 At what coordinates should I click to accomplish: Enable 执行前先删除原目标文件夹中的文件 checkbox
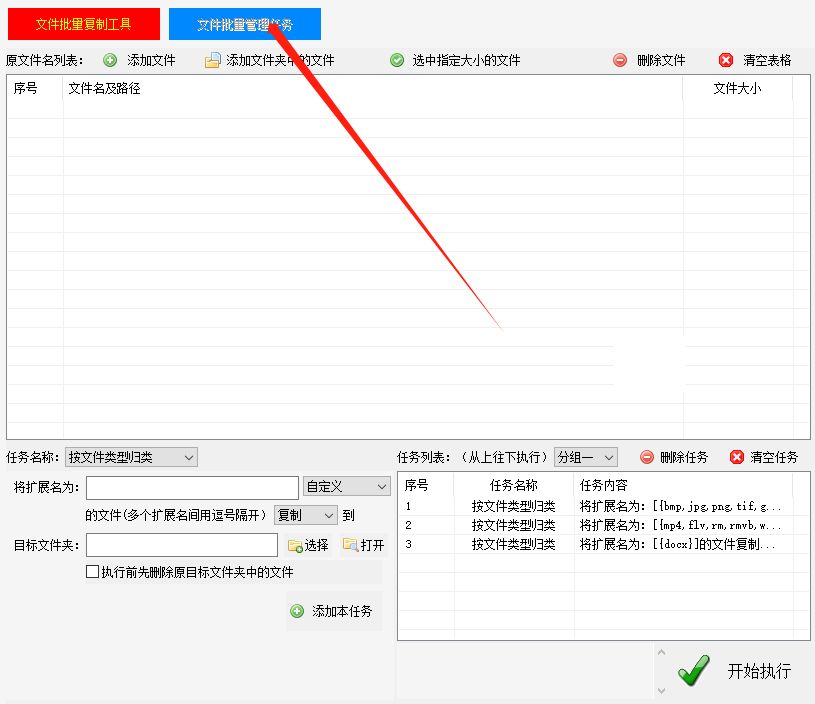tap(93, 571)
